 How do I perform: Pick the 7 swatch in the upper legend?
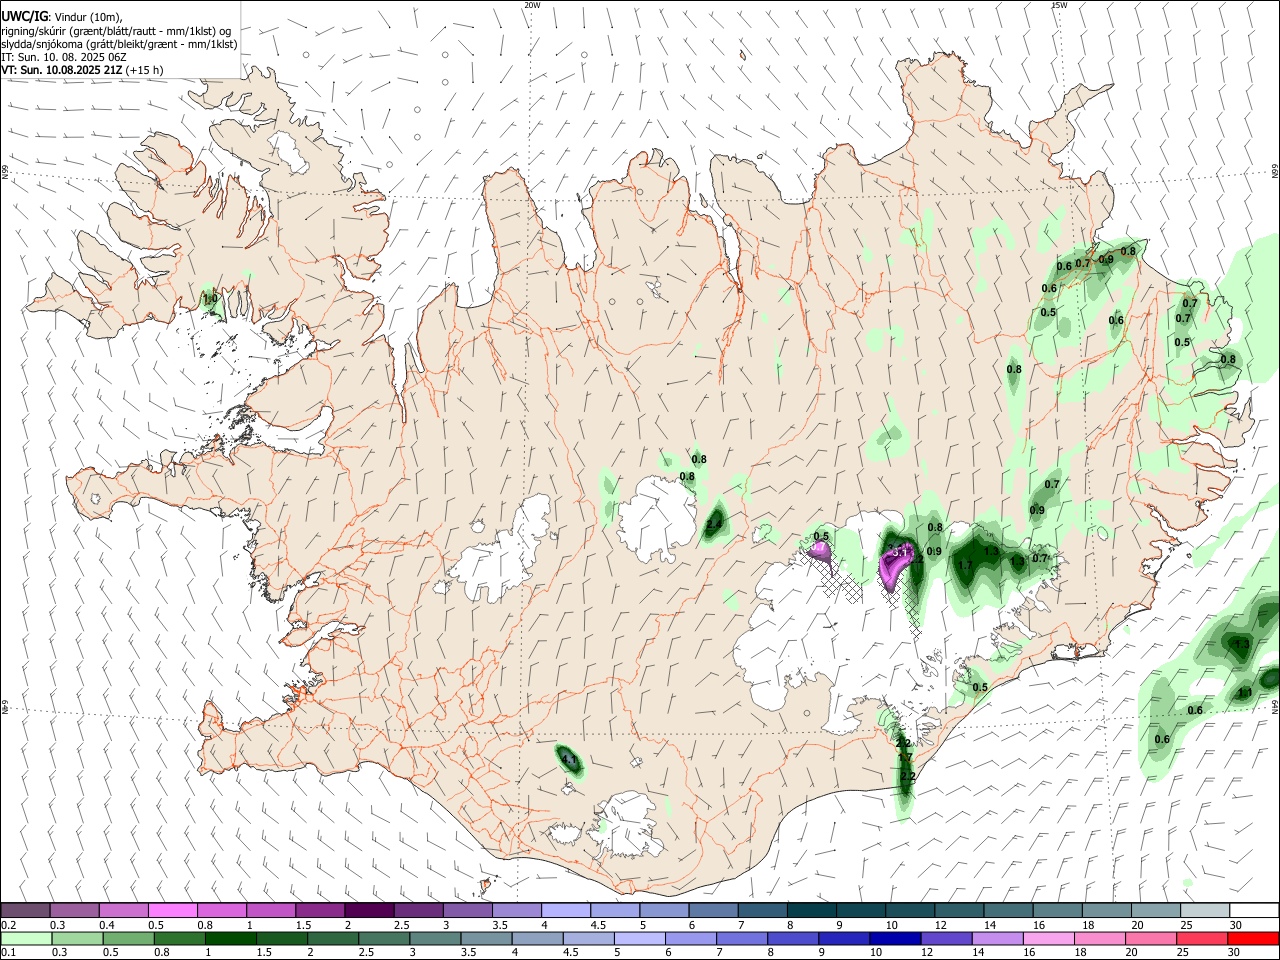coord(762,910)
